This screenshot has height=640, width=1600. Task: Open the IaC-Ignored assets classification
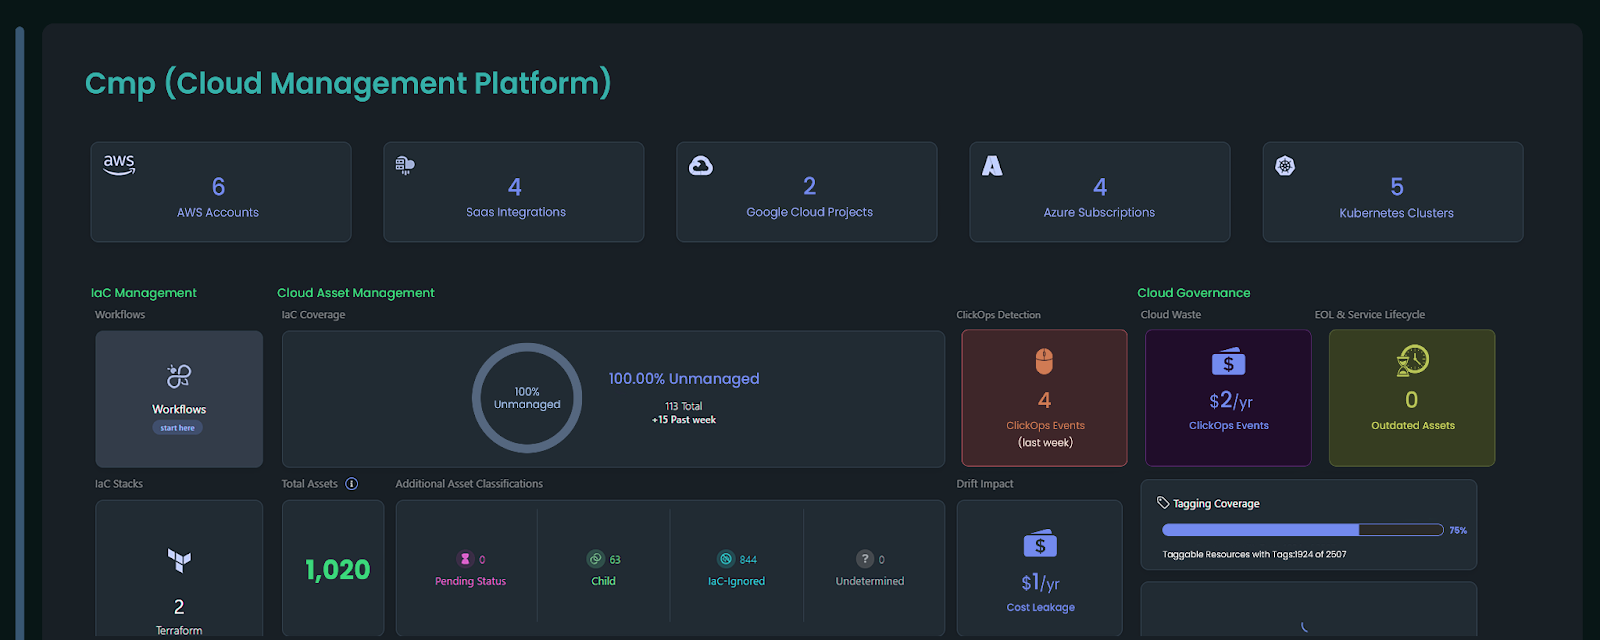(736, 569)
